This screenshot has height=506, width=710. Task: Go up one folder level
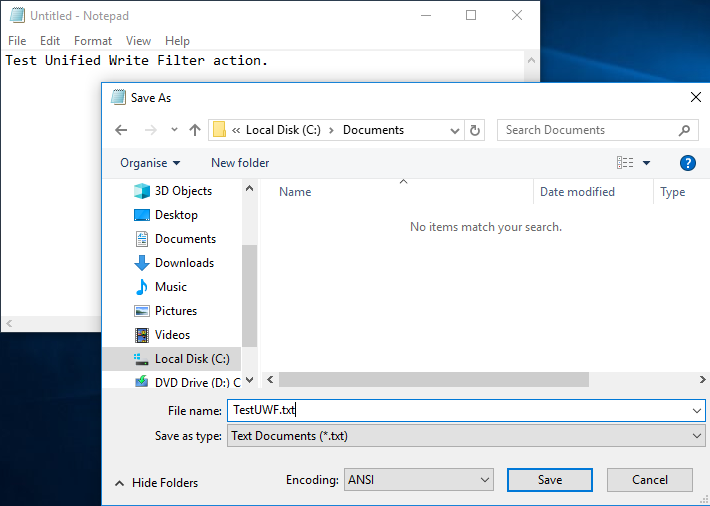click(x=195, y=130)
